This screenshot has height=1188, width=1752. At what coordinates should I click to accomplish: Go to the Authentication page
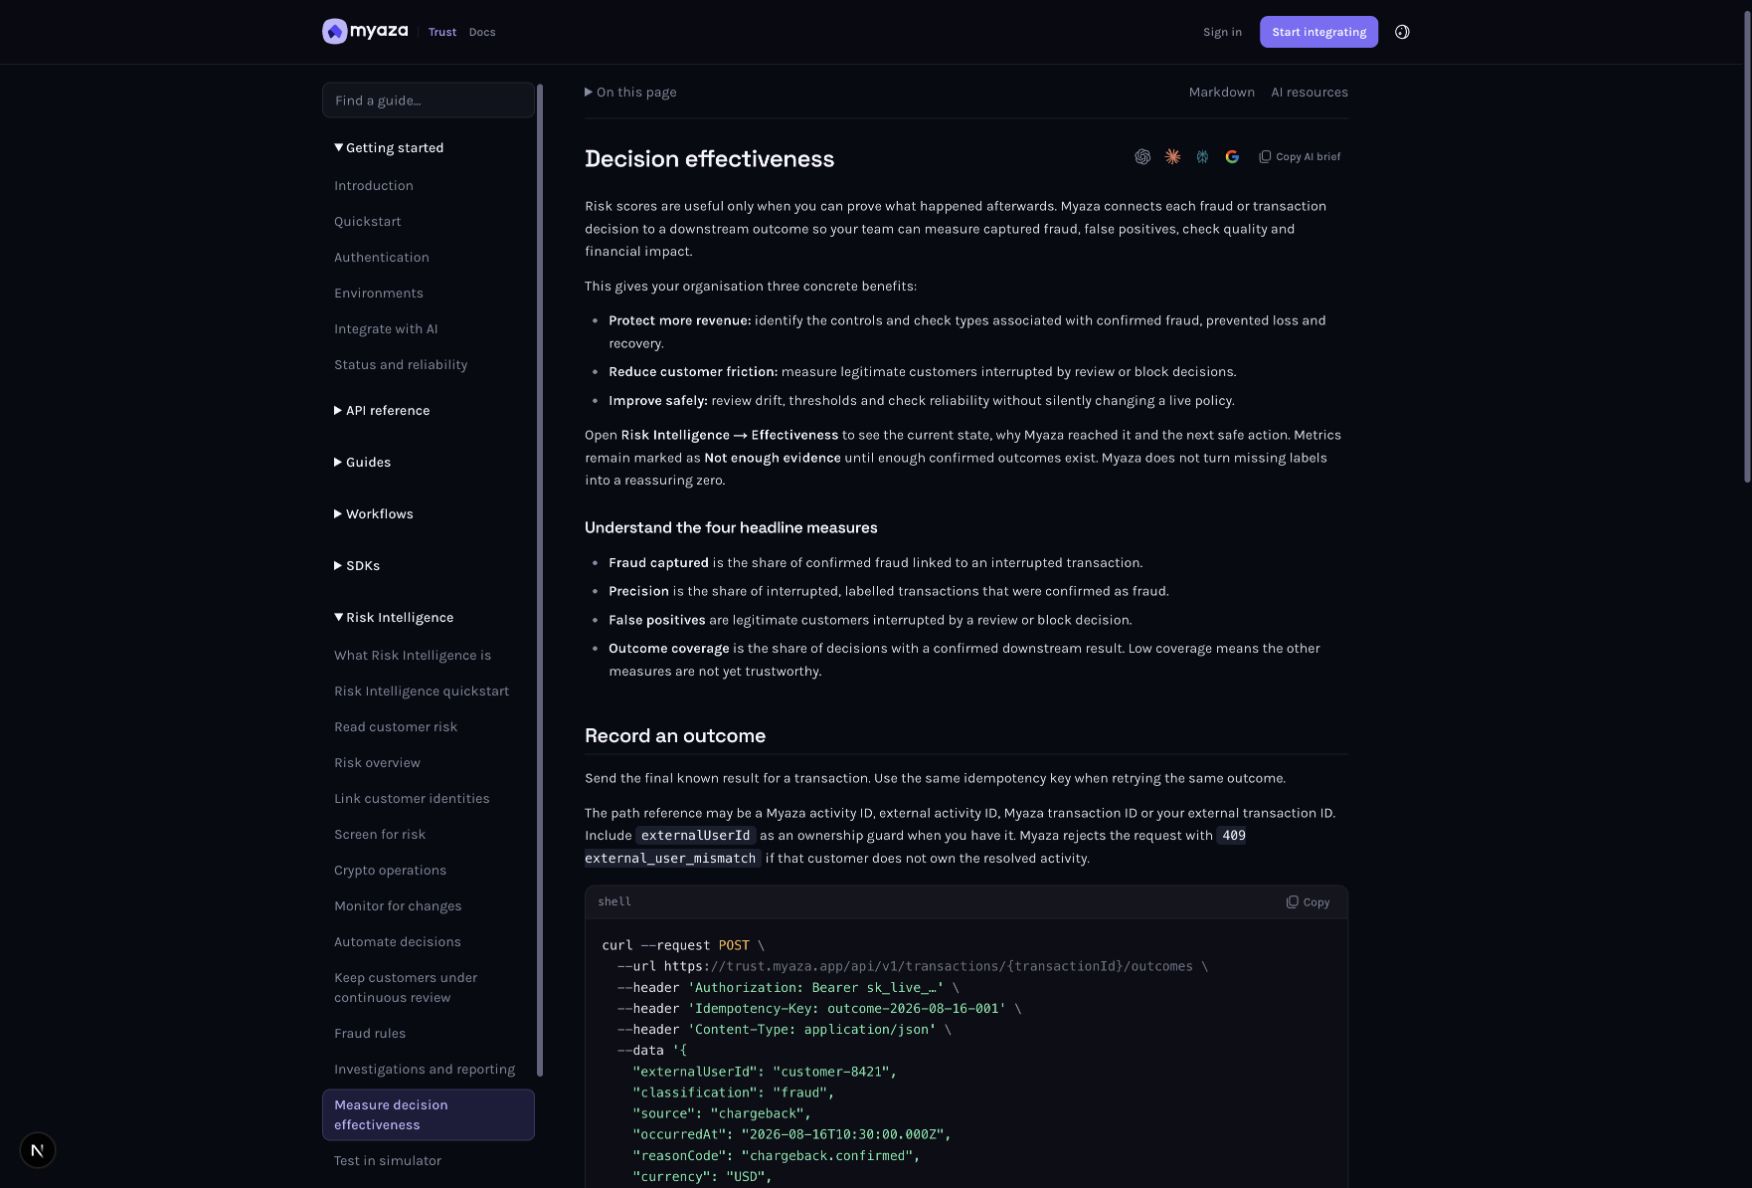point(382,258)
